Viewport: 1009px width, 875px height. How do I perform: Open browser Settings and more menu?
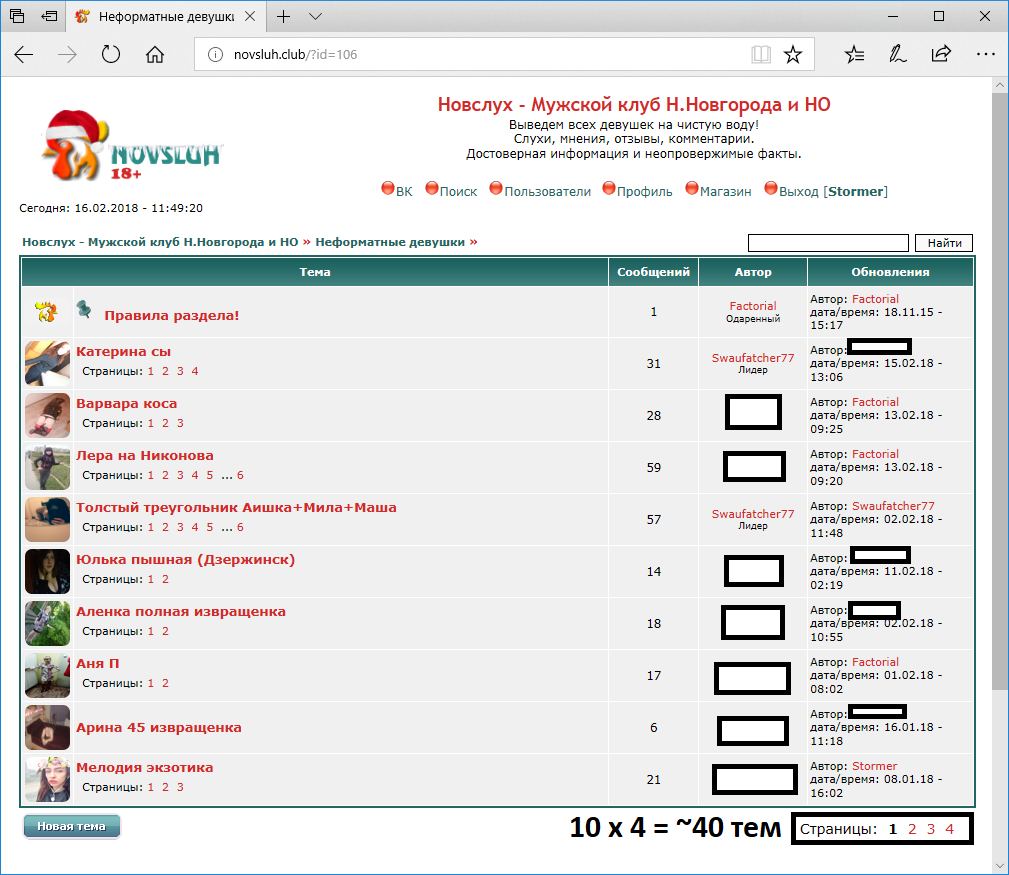985,54
